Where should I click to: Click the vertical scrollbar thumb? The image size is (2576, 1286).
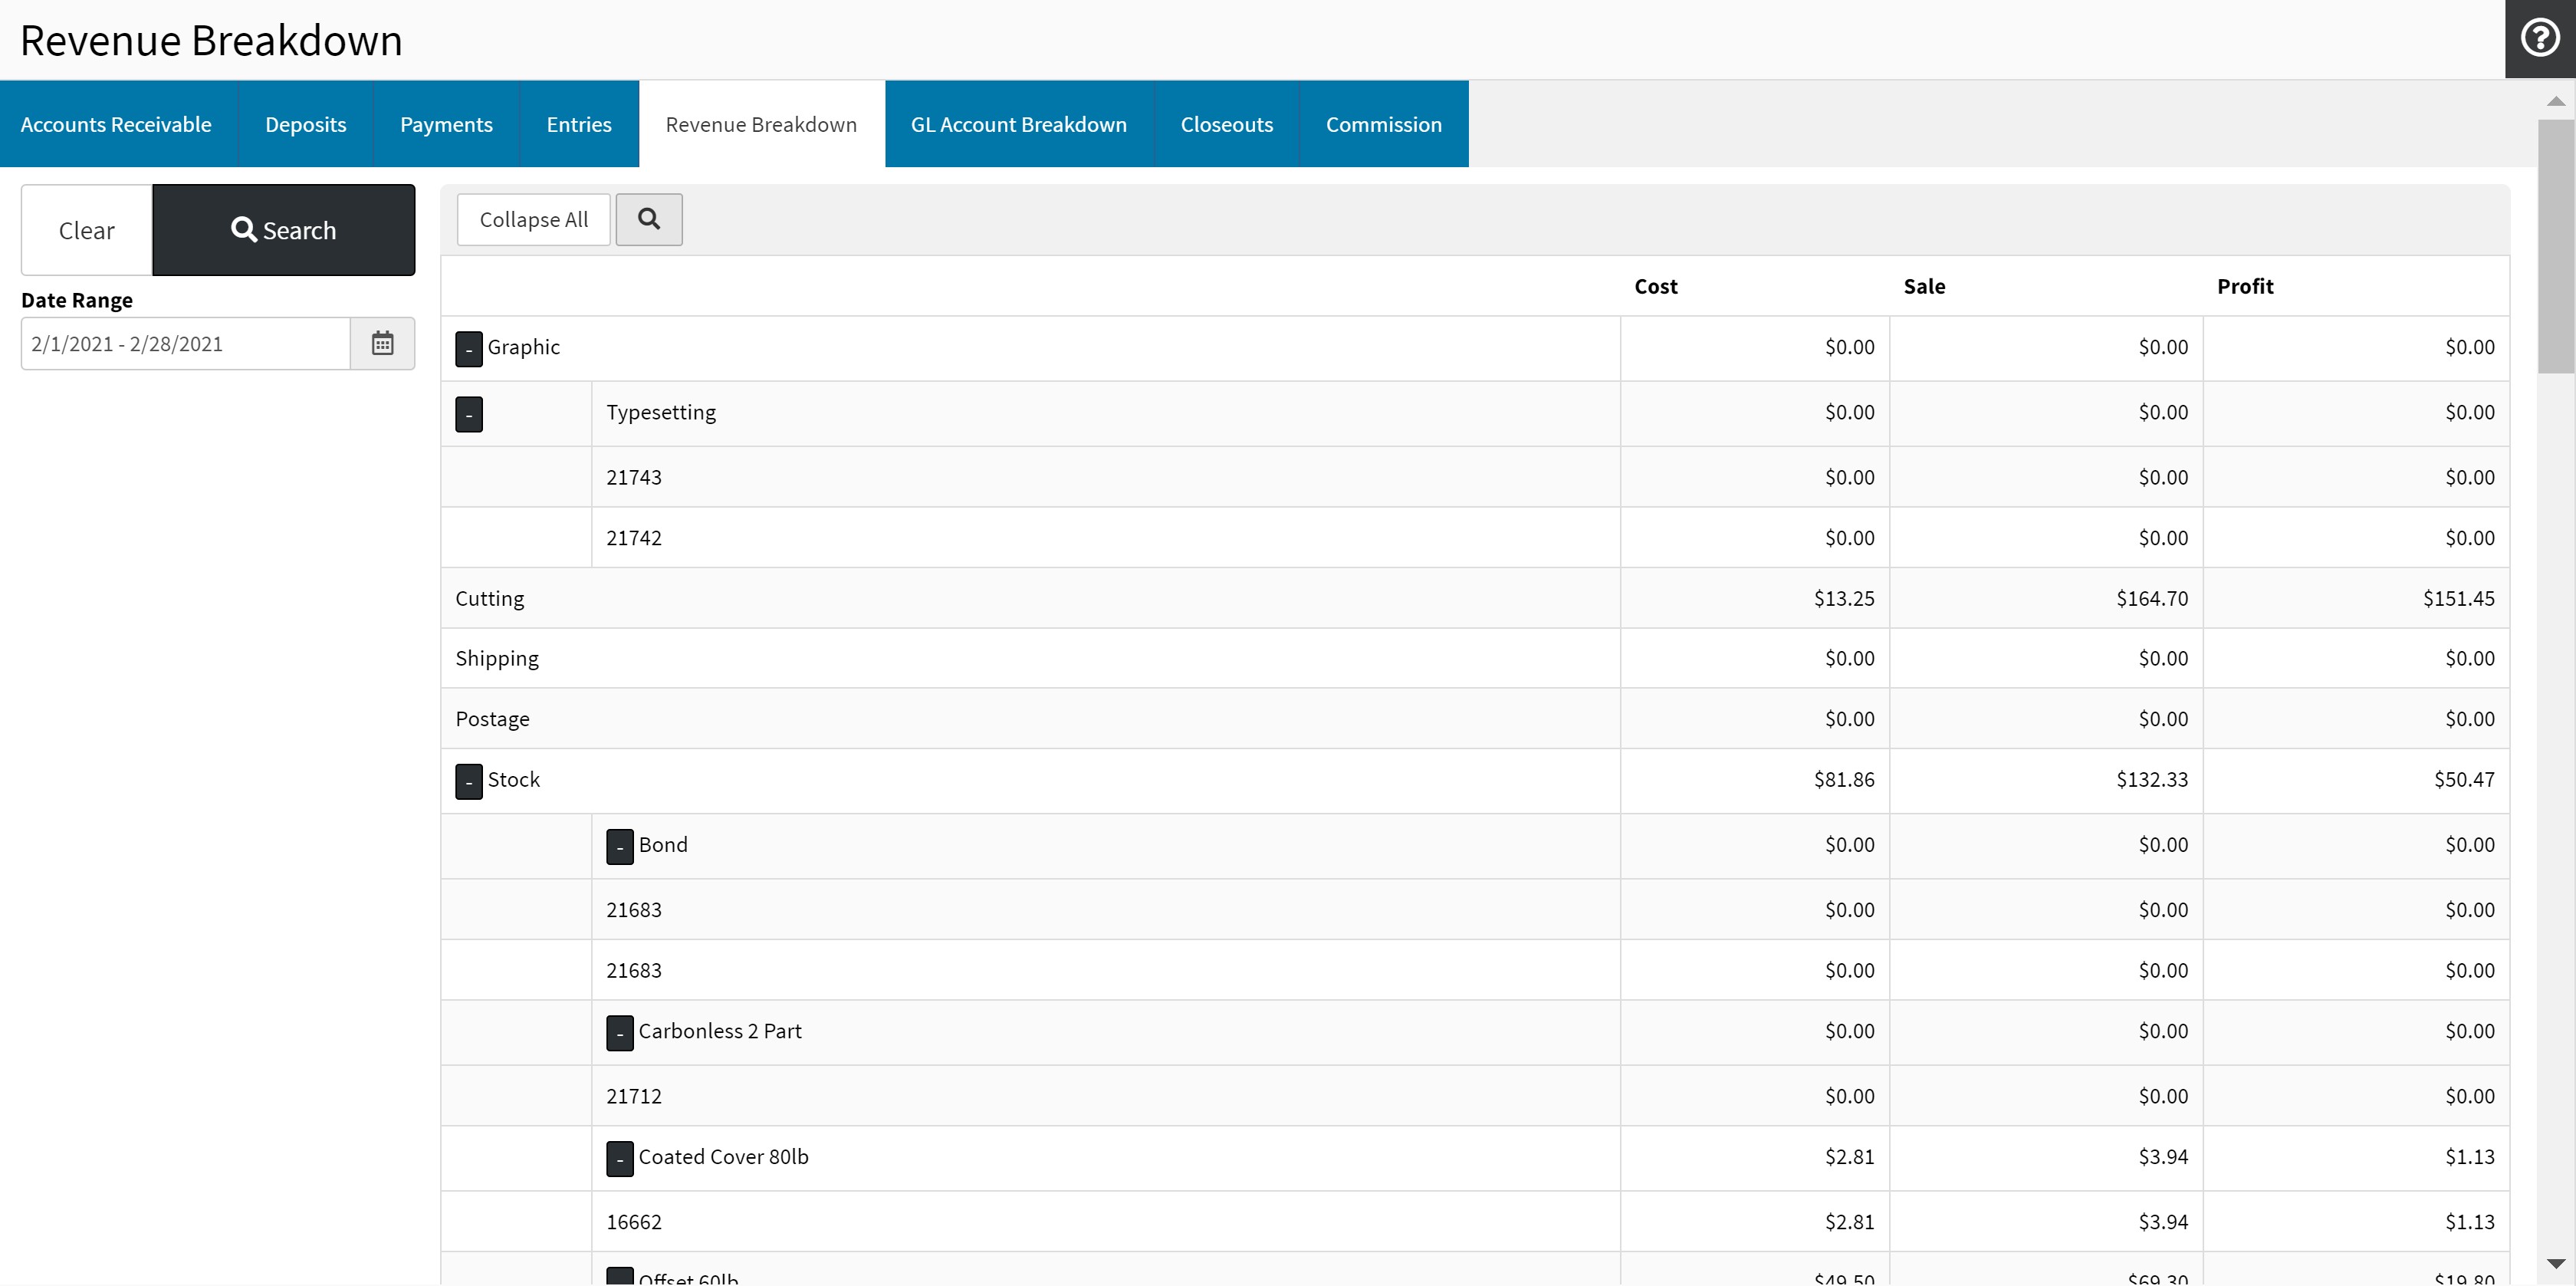tap(2555, 245)
